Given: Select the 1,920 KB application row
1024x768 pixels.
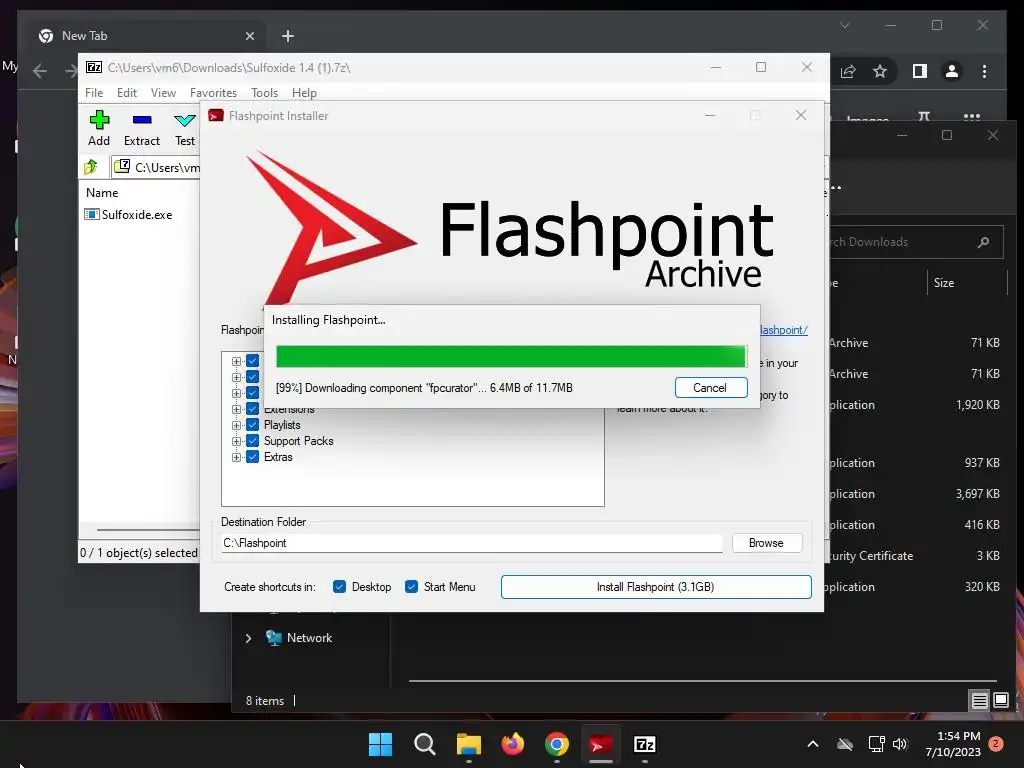Looking at the screenshot, I should 914,405.
